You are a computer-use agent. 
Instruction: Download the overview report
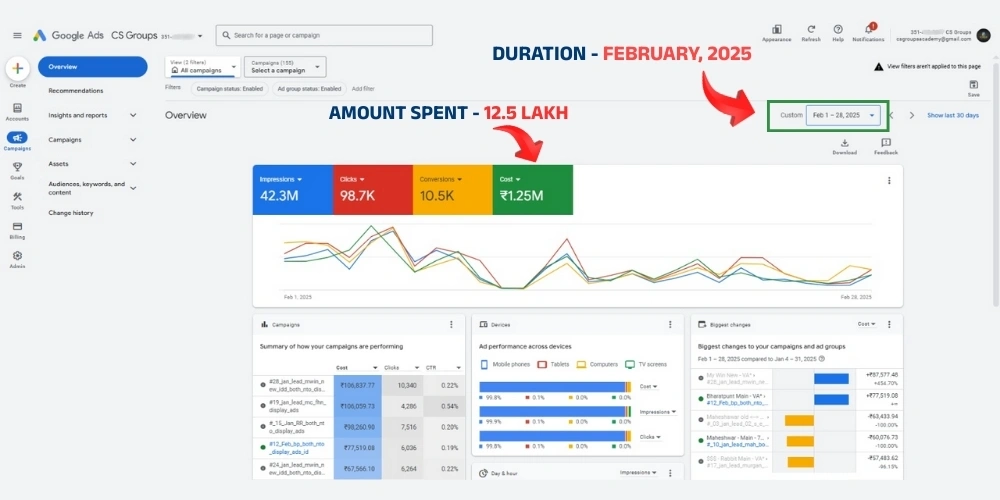tap(844, 144)
